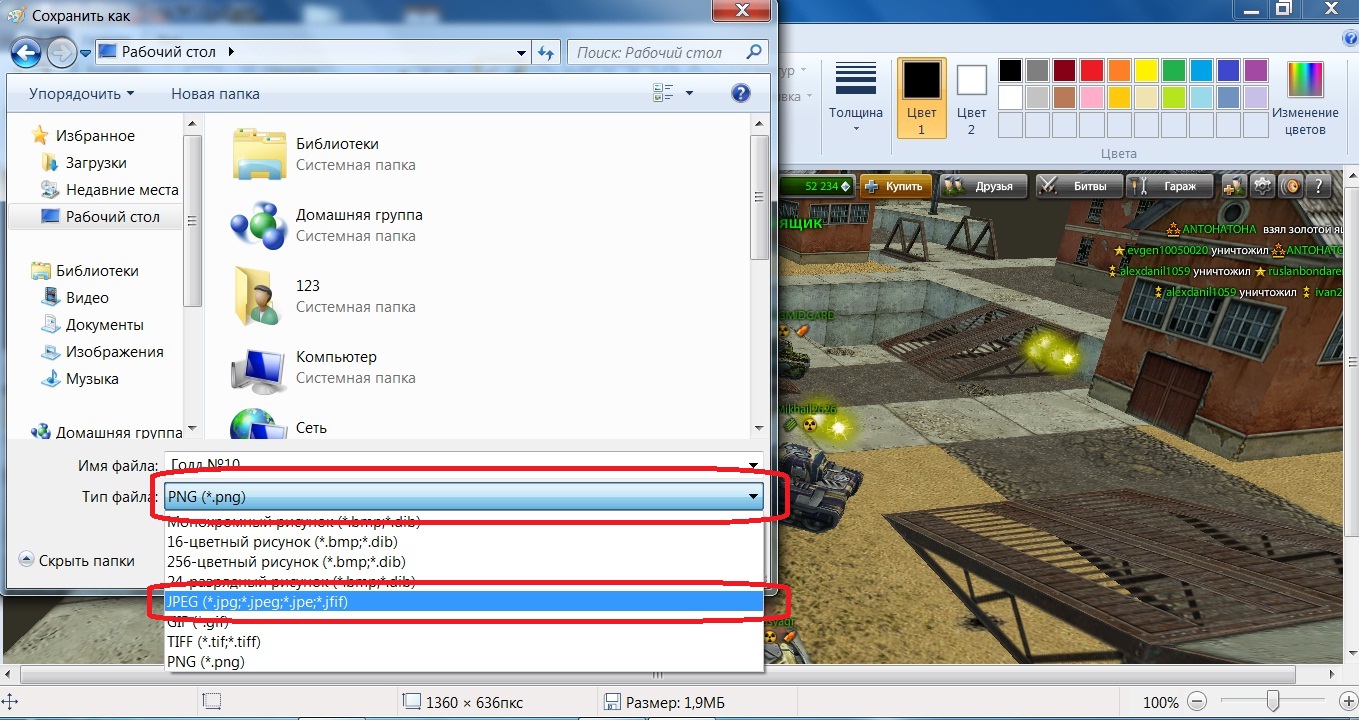Viewport: 1359px width, 720px height.
Task: Choose PNG option in type list
Action: tap(464, 662)
